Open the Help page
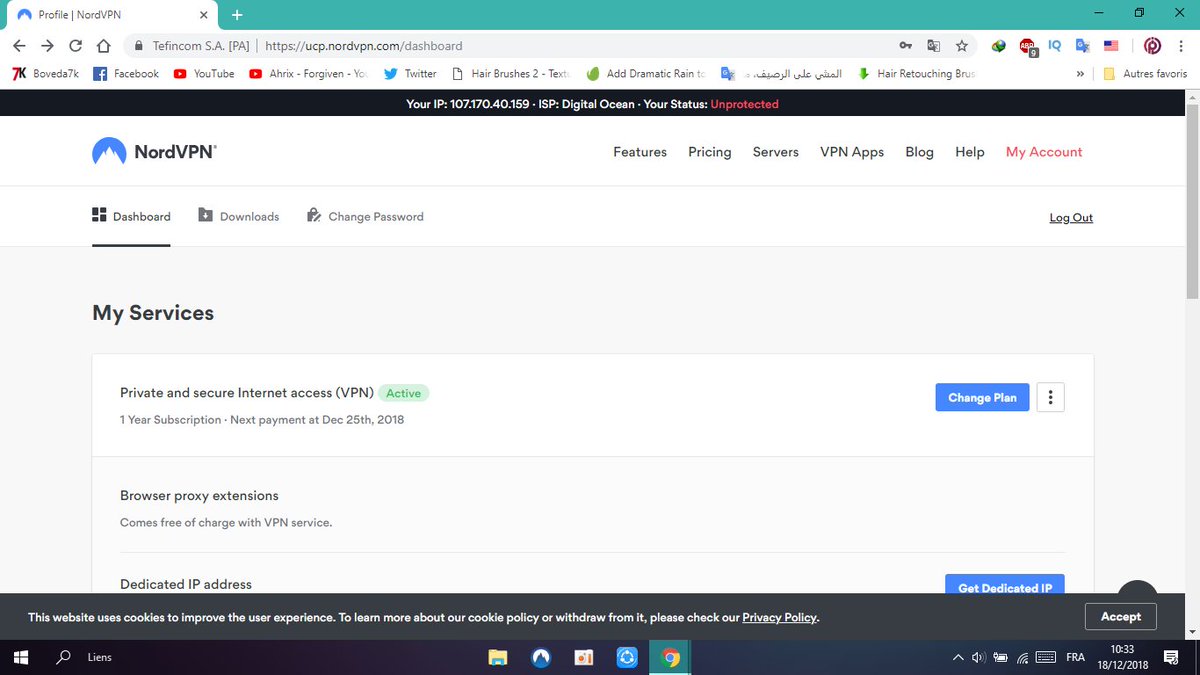Image resolution: width=1200 pixels, height=675 pixels. 970,152
